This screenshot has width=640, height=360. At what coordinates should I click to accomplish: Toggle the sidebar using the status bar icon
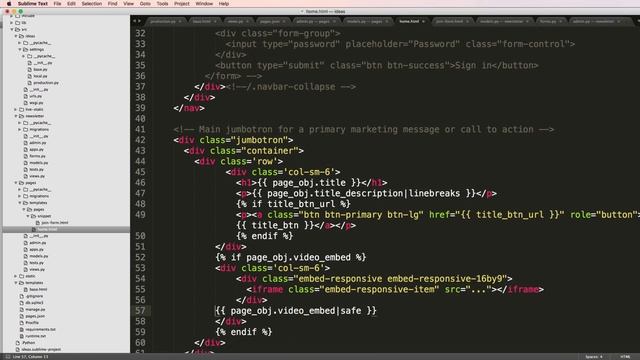(x=7, y=357)
